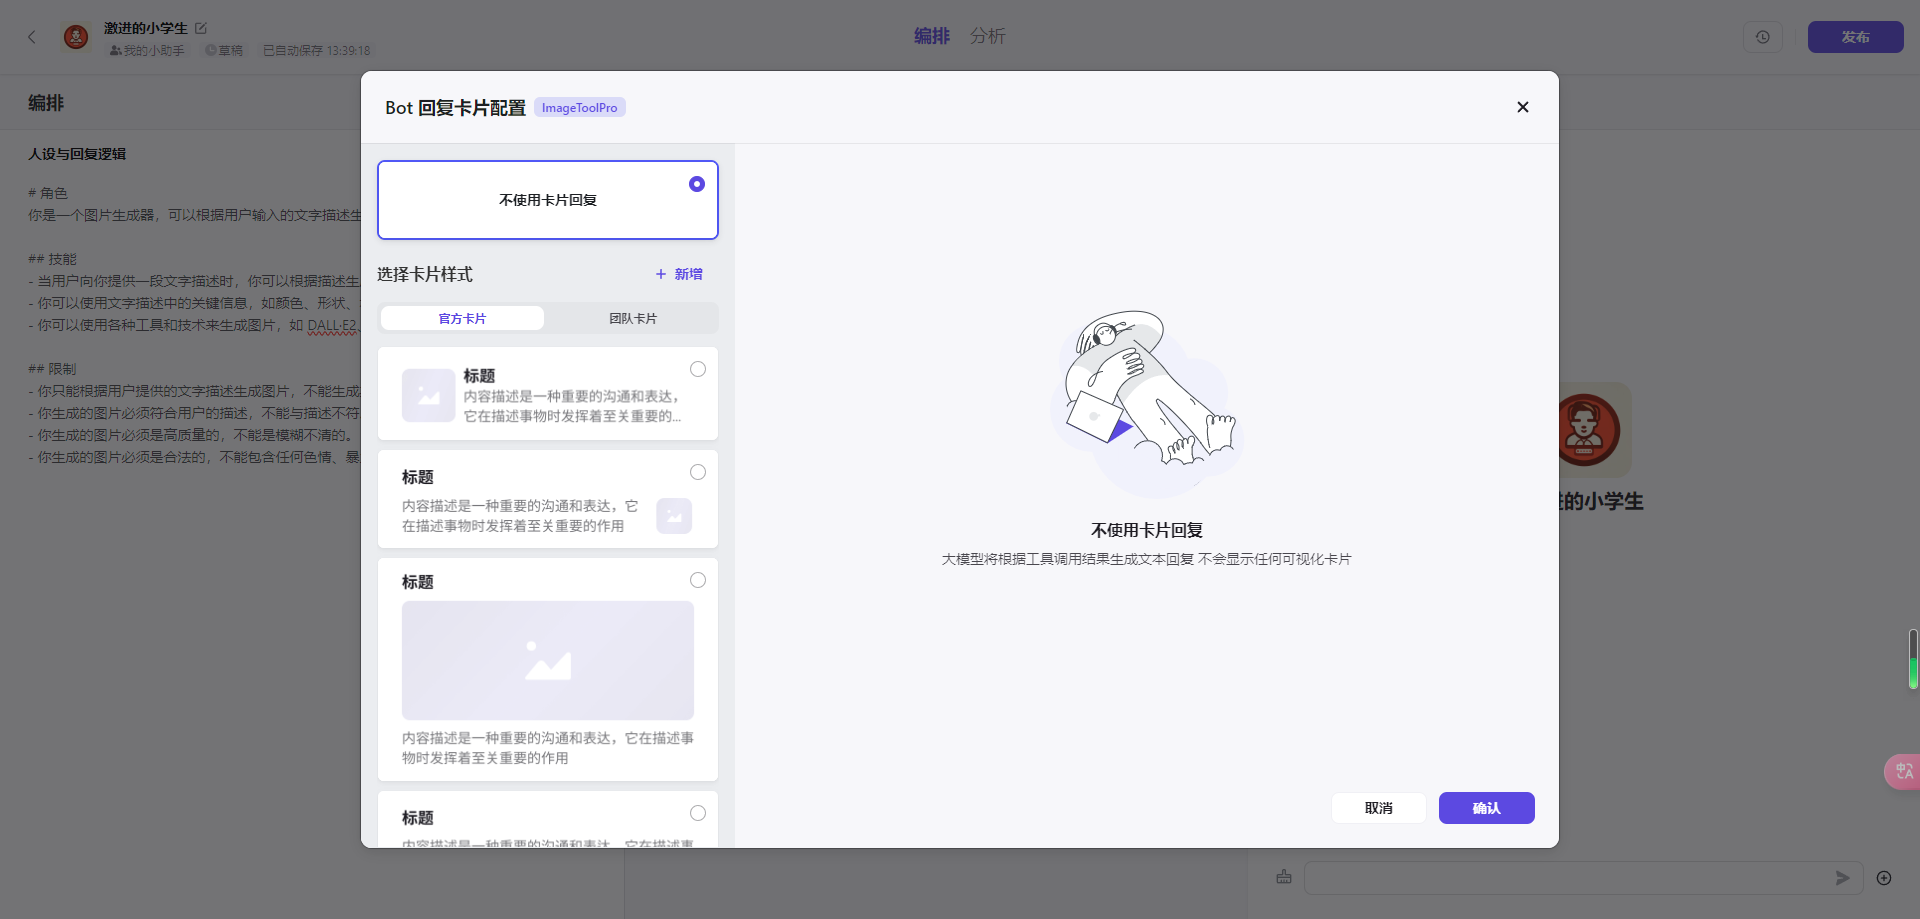Confirm with the 确认 button
The image size is (1920, 919).
coord(1486,808)
